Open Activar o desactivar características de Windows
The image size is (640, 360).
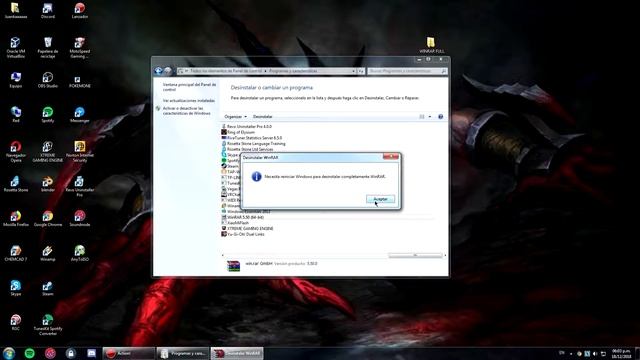coord(187,111)
